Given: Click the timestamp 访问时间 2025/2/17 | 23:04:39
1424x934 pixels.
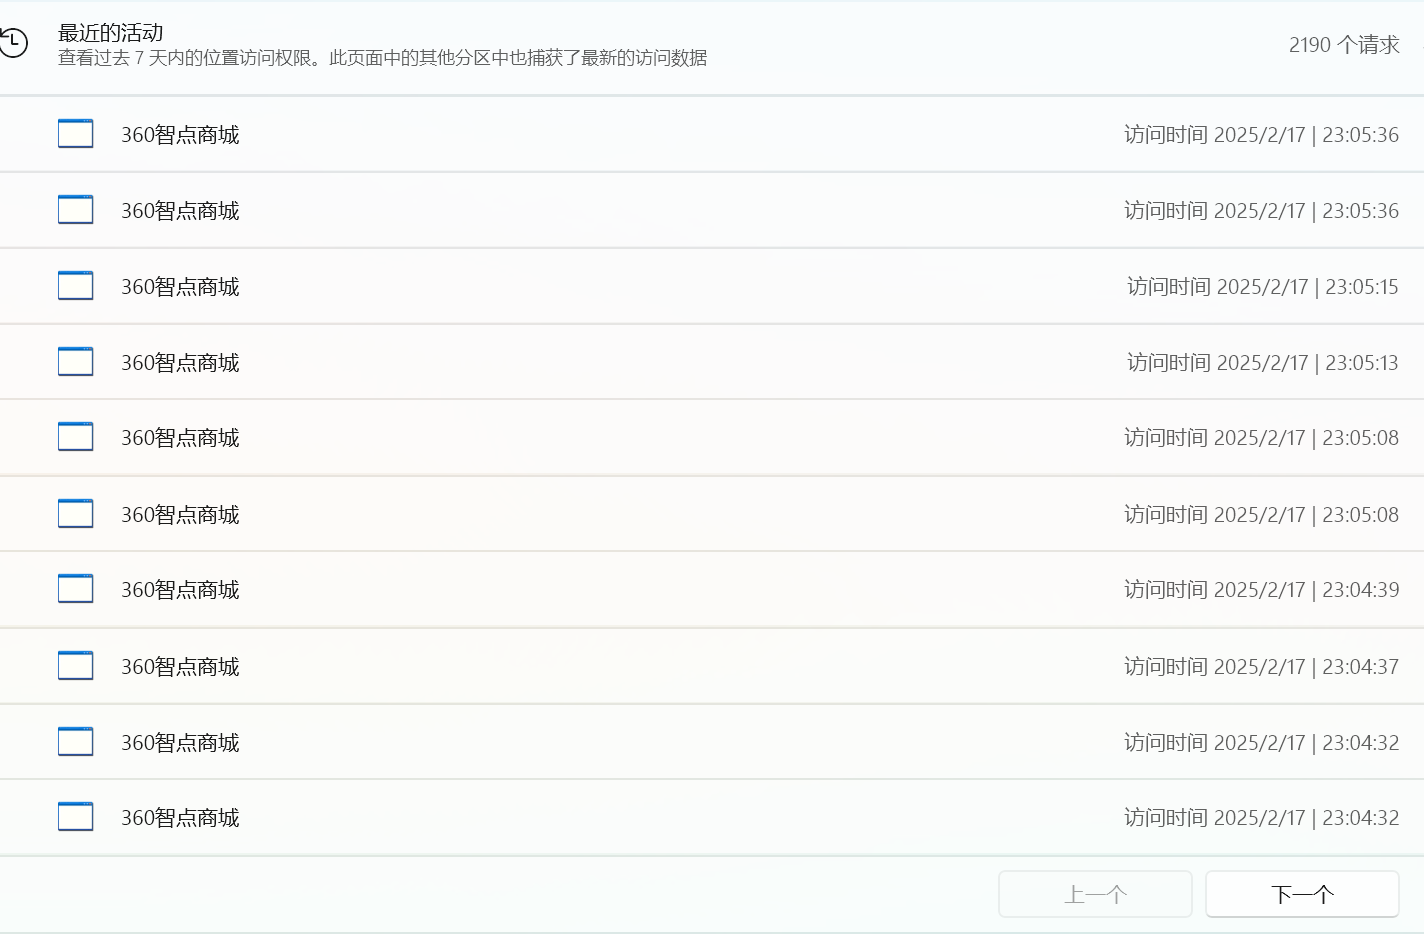Looking at the screenshot, I should tap(1262, 590).
